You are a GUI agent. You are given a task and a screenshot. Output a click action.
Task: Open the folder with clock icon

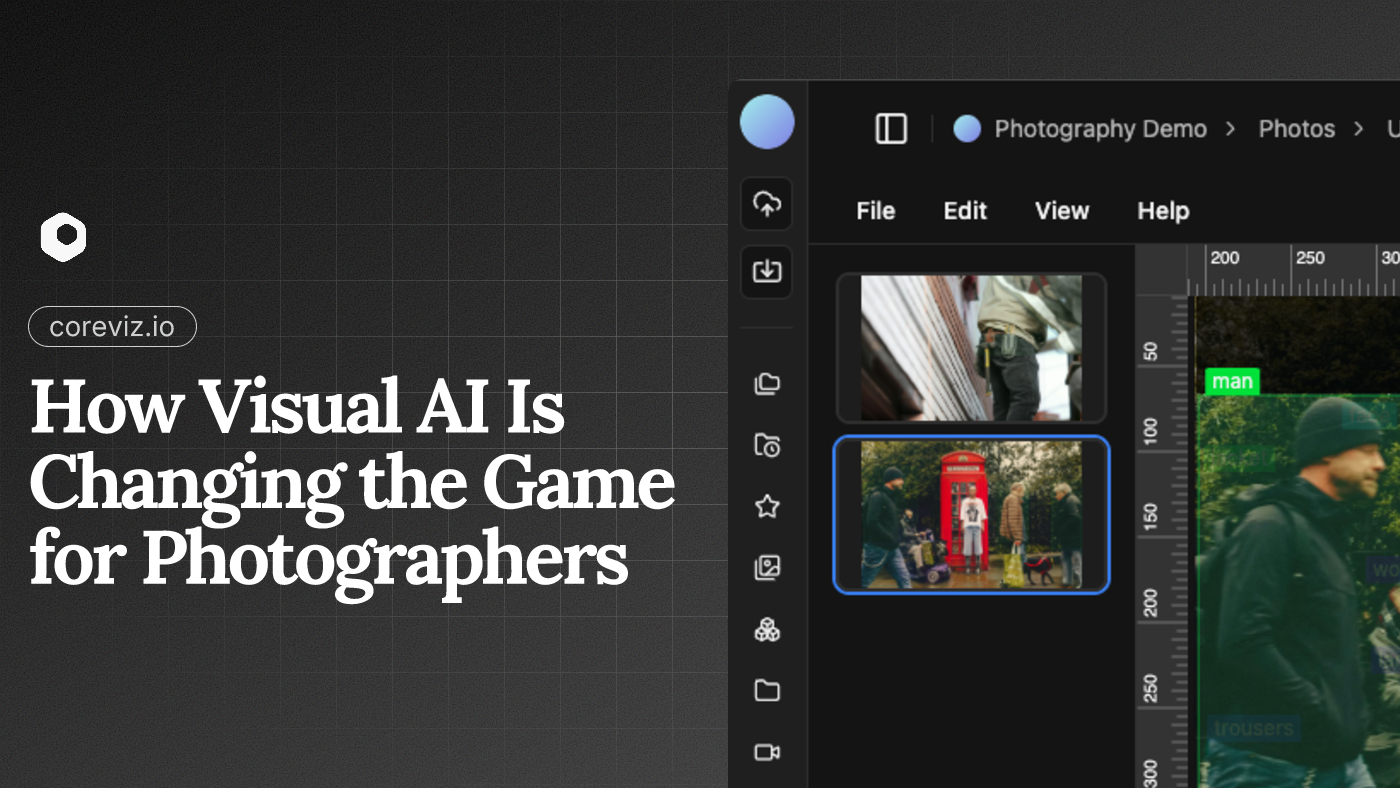point(767,445)
